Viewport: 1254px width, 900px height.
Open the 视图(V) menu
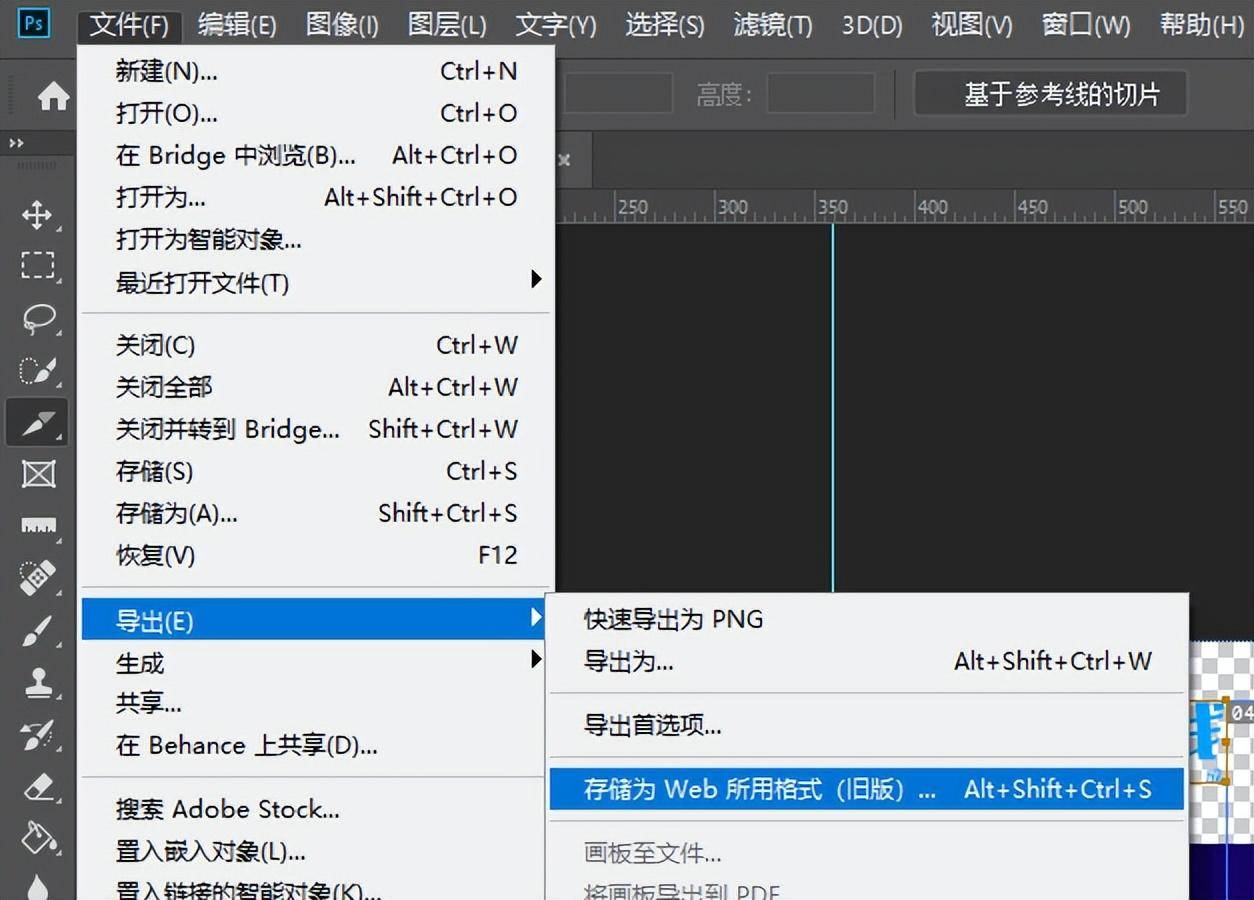(972, 24)
